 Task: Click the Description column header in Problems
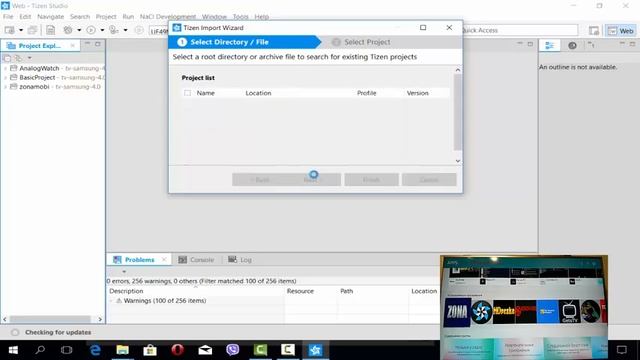[x=126, y=291]
